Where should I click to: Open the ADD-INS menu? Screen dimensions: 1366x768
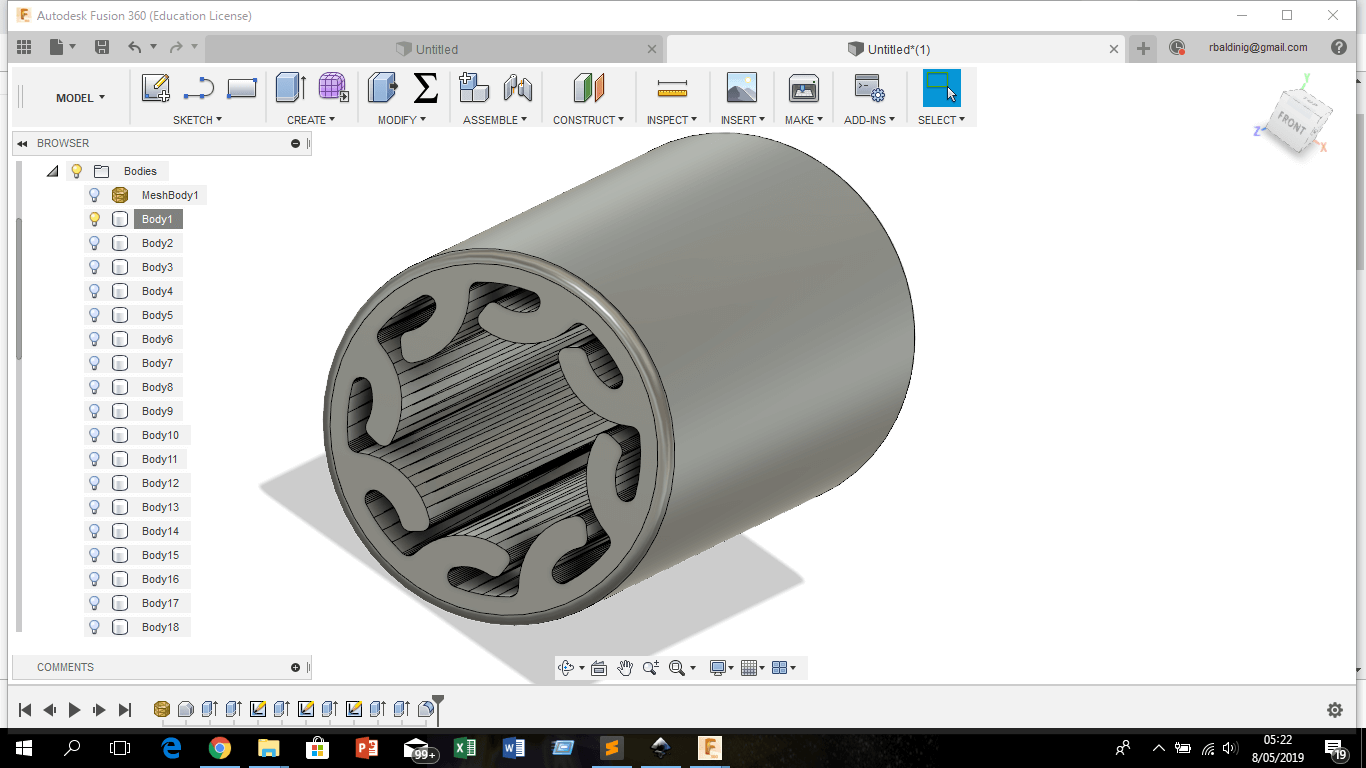click(x=869, y=120)
